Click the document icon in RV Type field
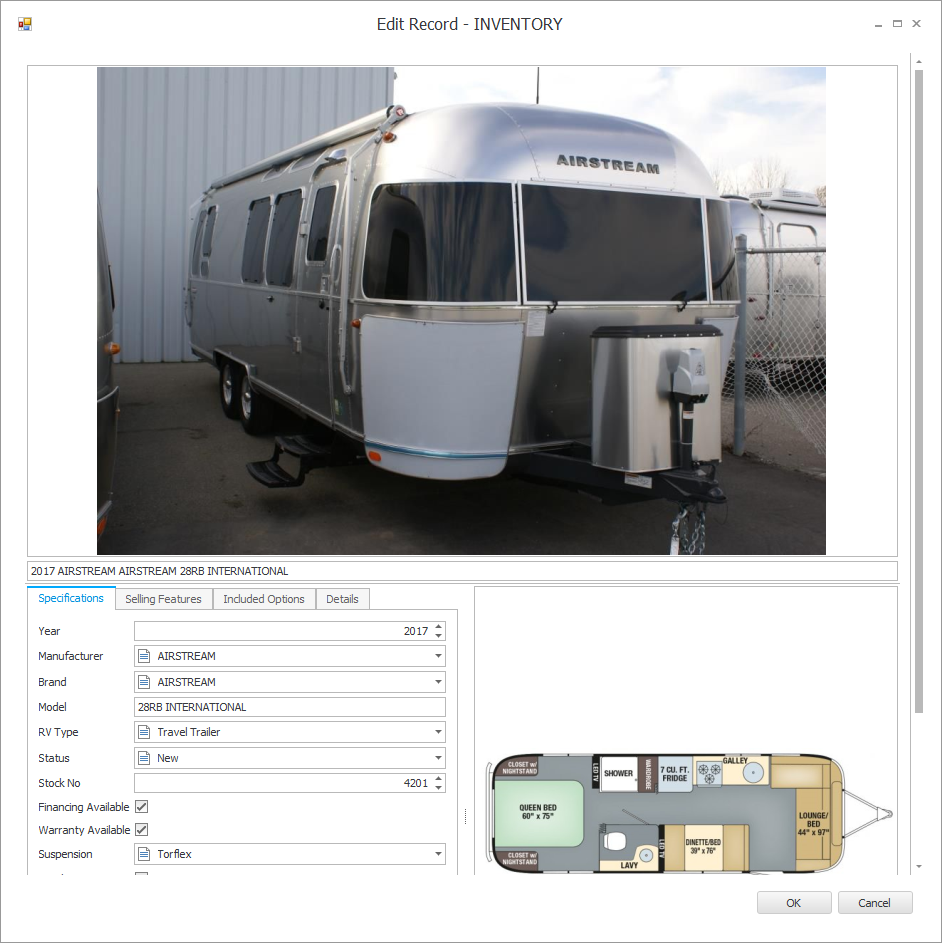The height and width of the screenshot is (943, 942). click(144, 732)
